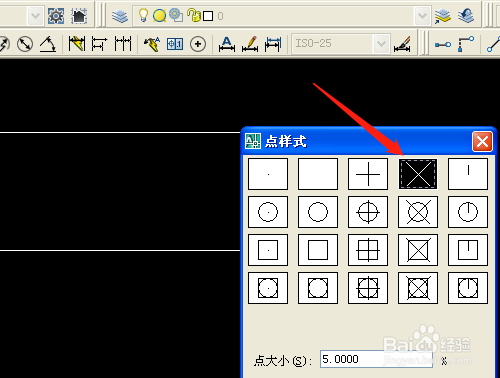Image resolution: width=500 pixels, height=378 pixels.
Task: Choose the plain plus-cross point style
Action: [x=368, y=174]
